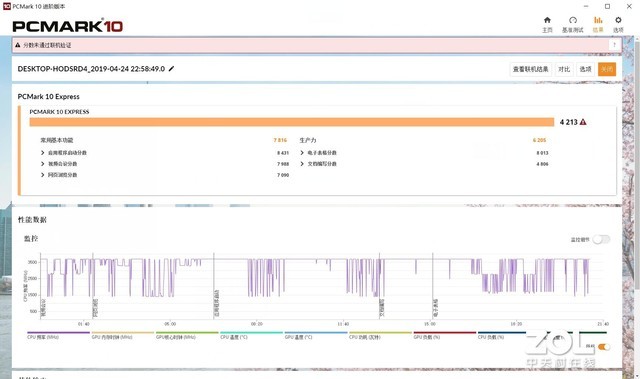The image size is (640, 379).
Task: Click the red warning triangle beside the 4 213 score
Action: coord(583,122)
